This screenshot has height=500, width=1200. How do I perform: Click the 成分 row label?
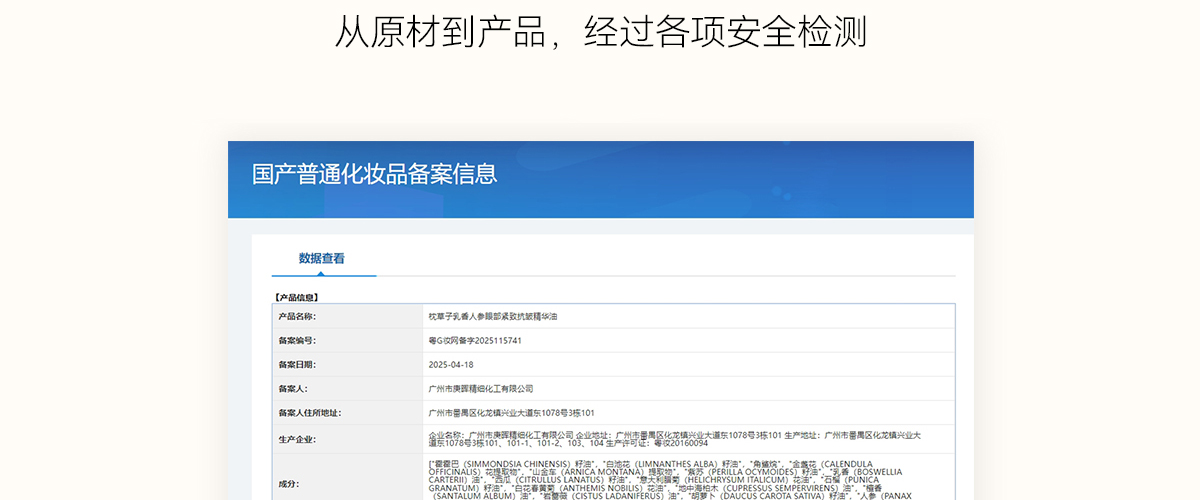click(x=288, y=483)
